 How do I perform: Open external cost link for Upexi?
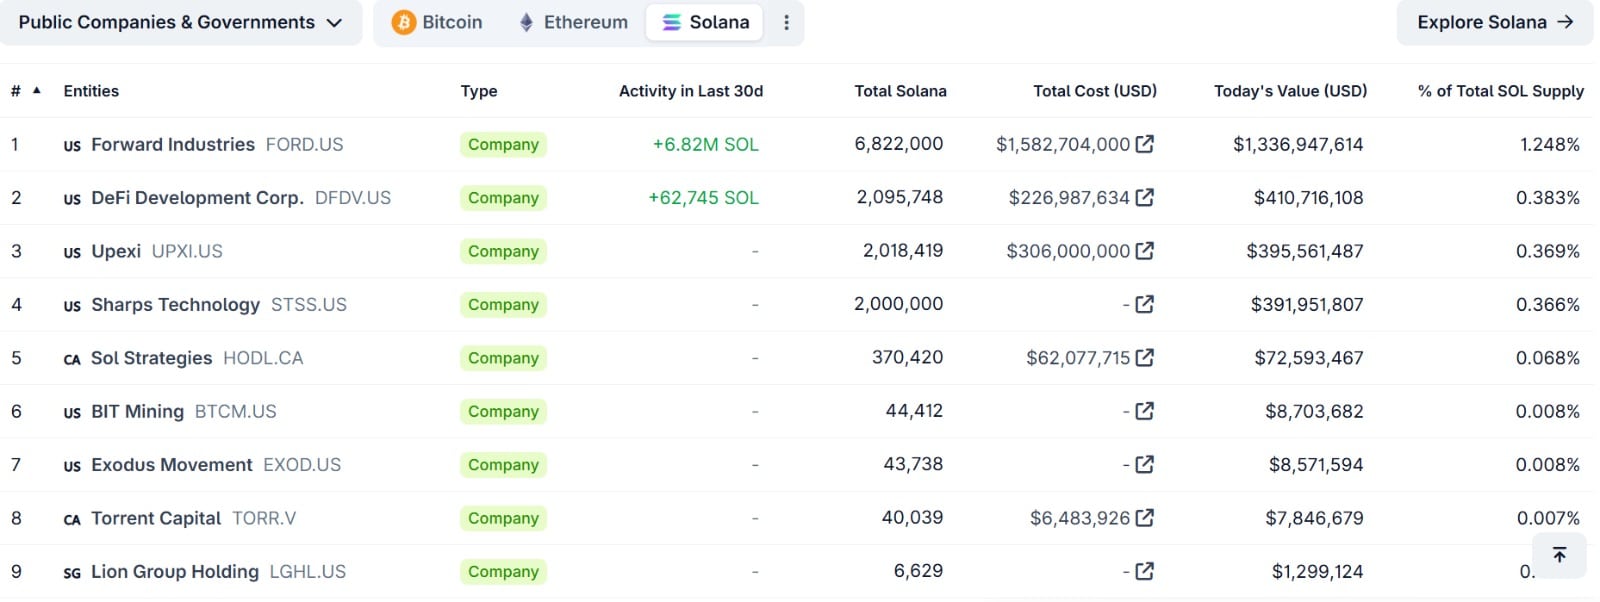click(x=1145, y=251)
